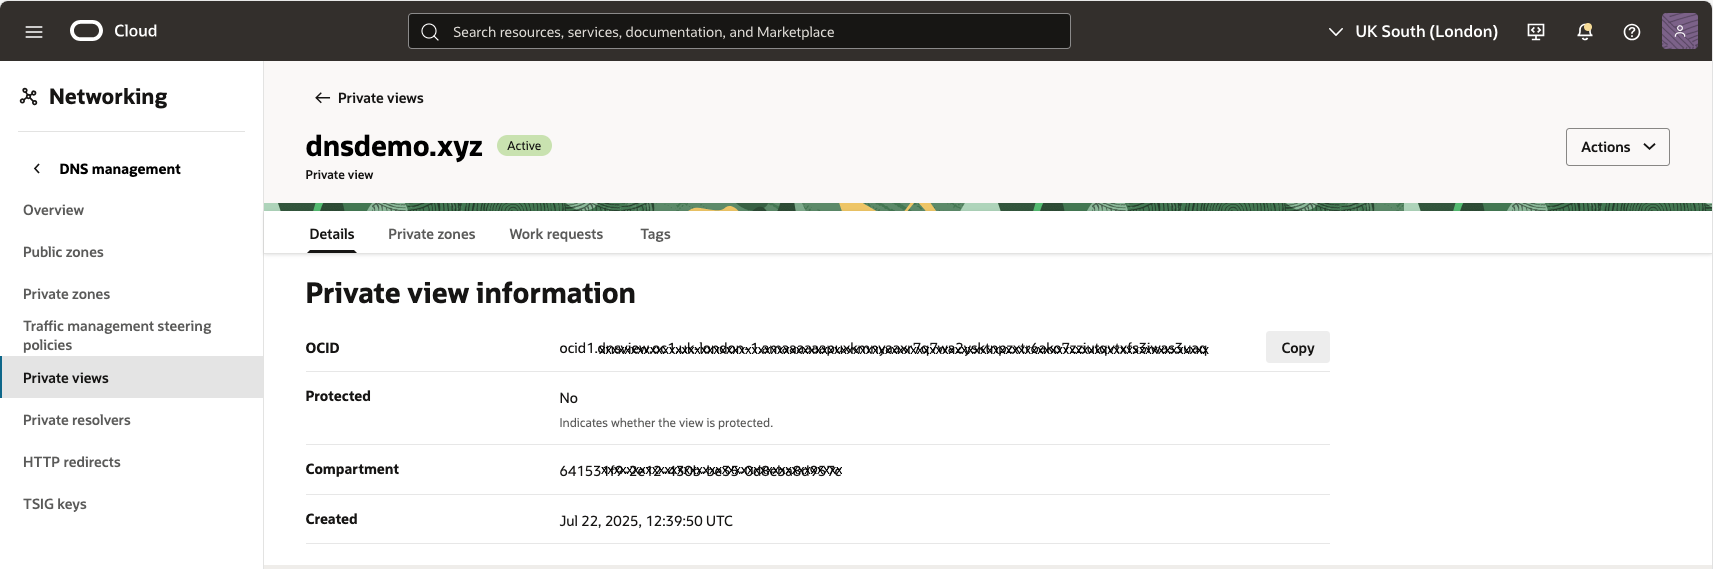This screenshot has width=1713, height=569.
Task: Open the compartment link
Action: click(700, 471)
